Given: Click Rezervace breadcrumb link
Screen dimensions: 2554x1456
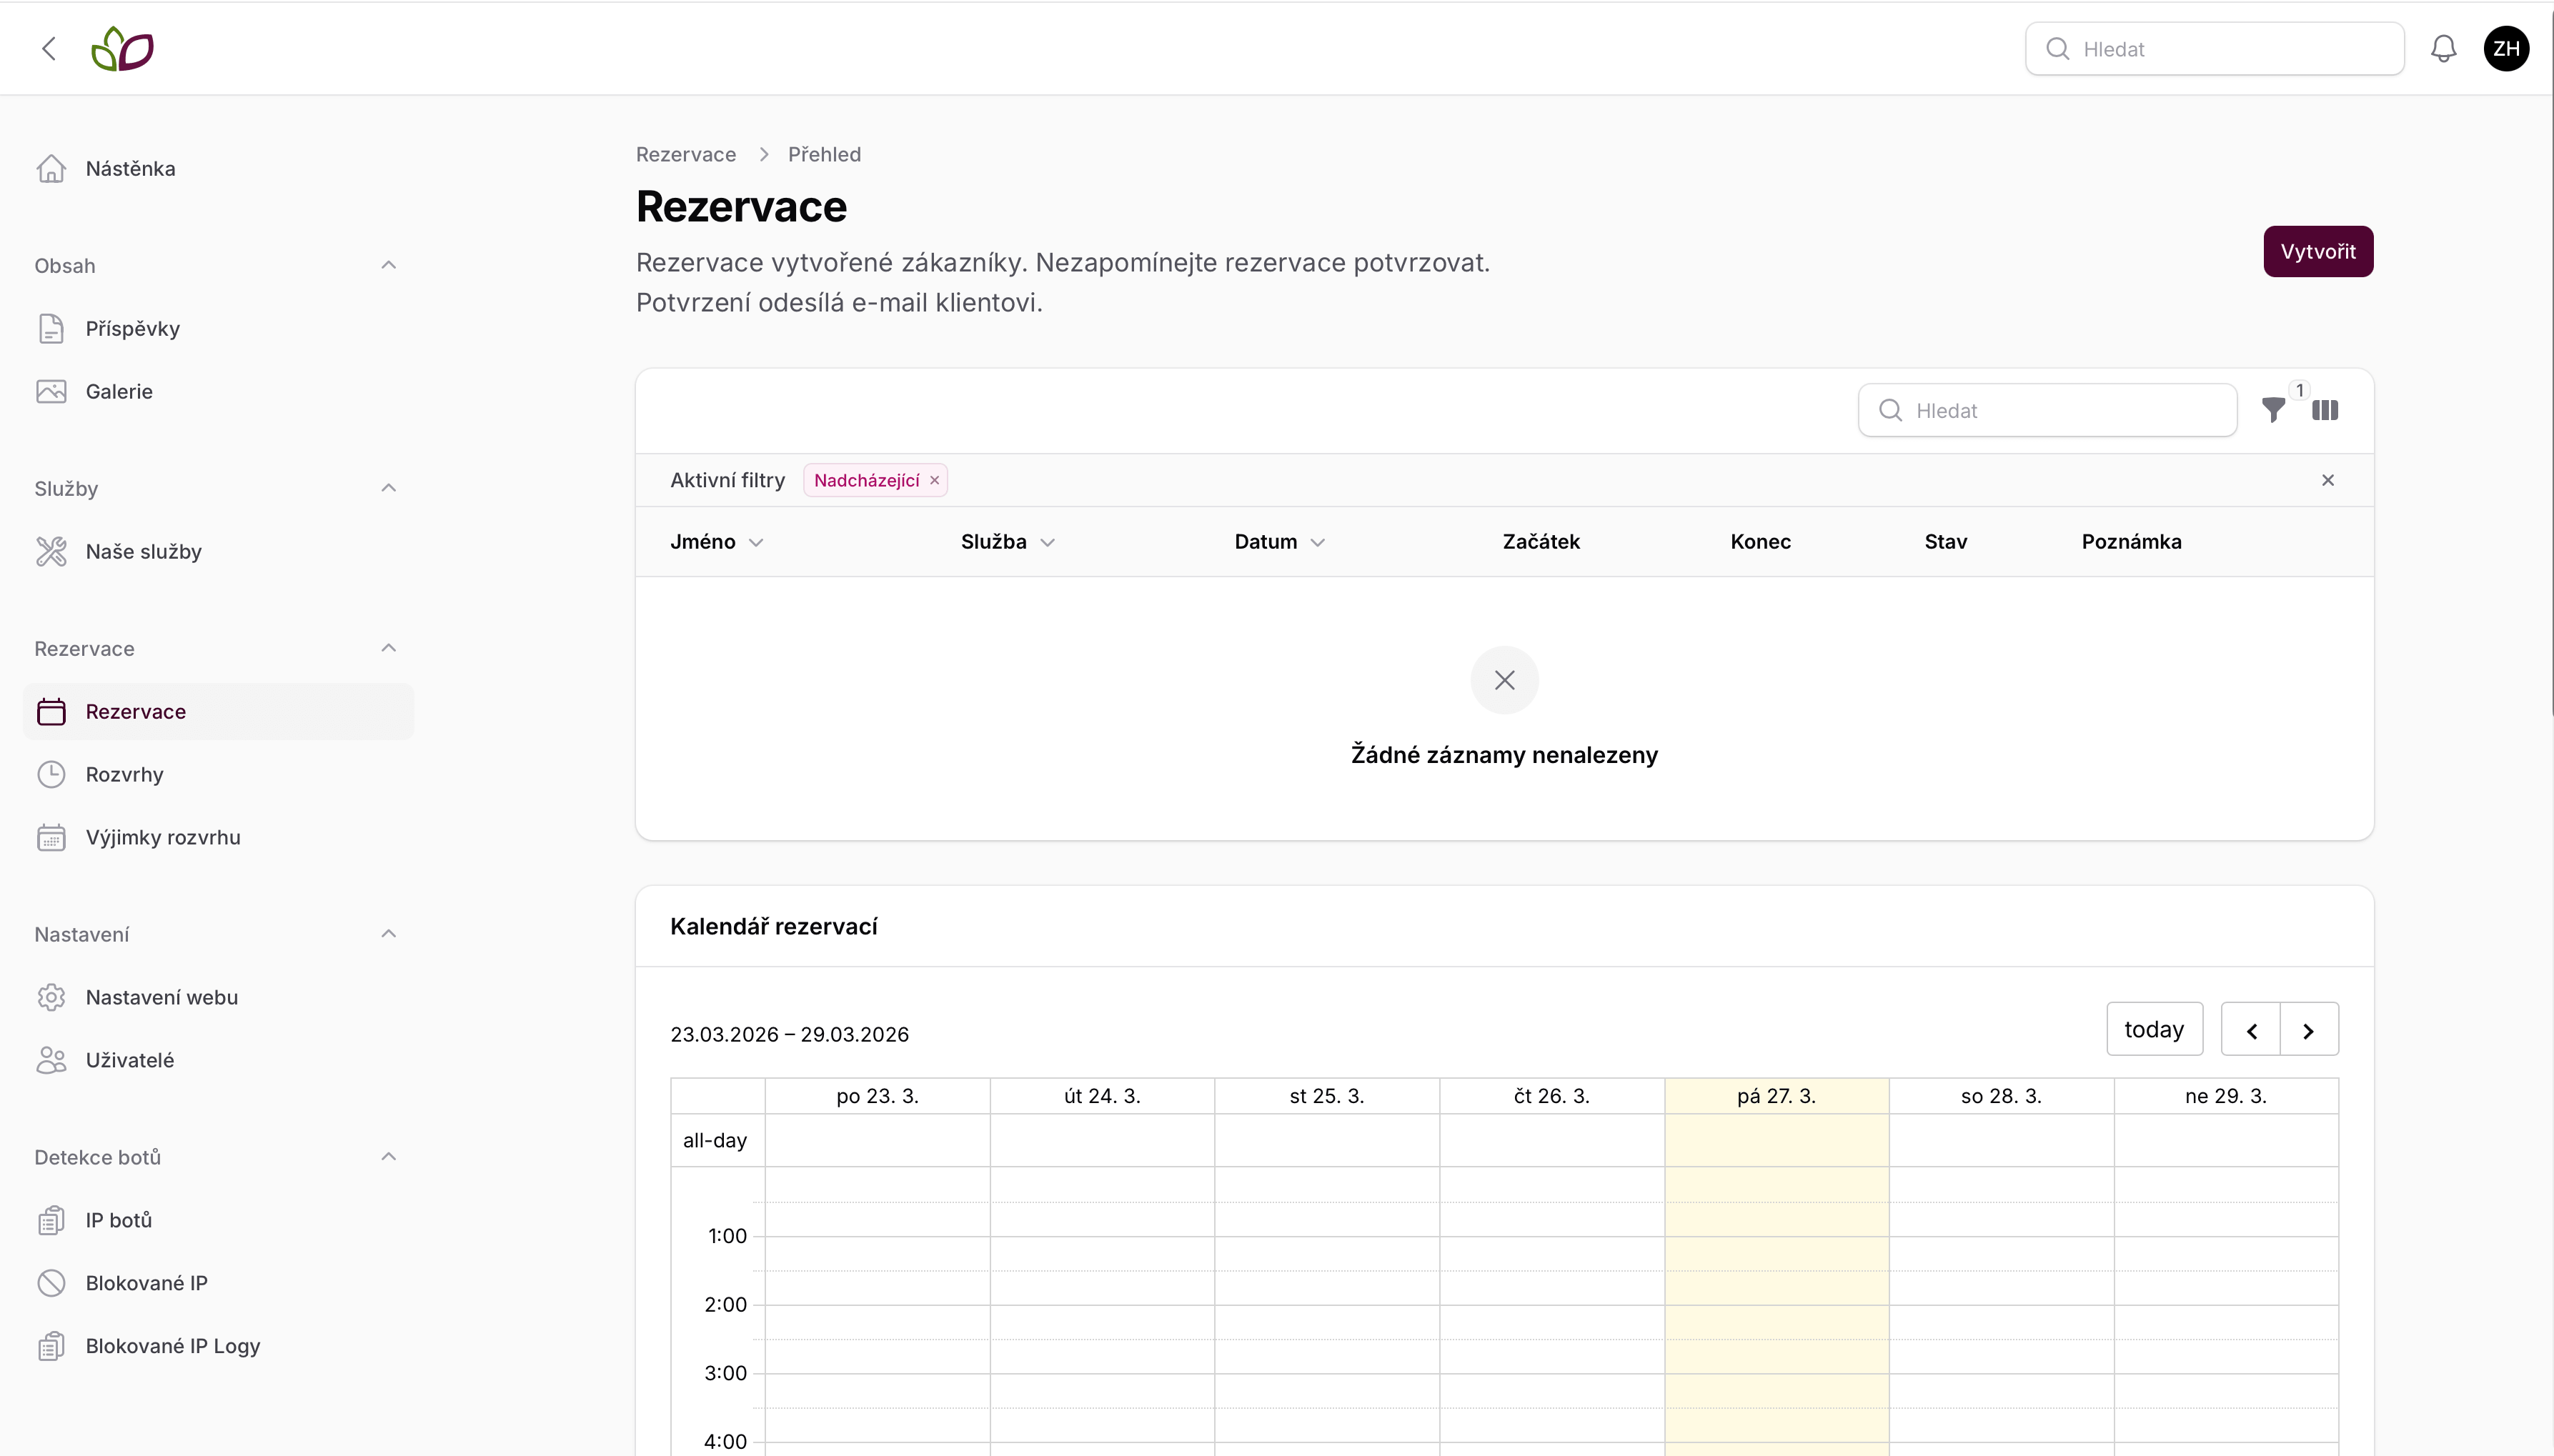Looking at the screenshot, I should tap(686, 154).
